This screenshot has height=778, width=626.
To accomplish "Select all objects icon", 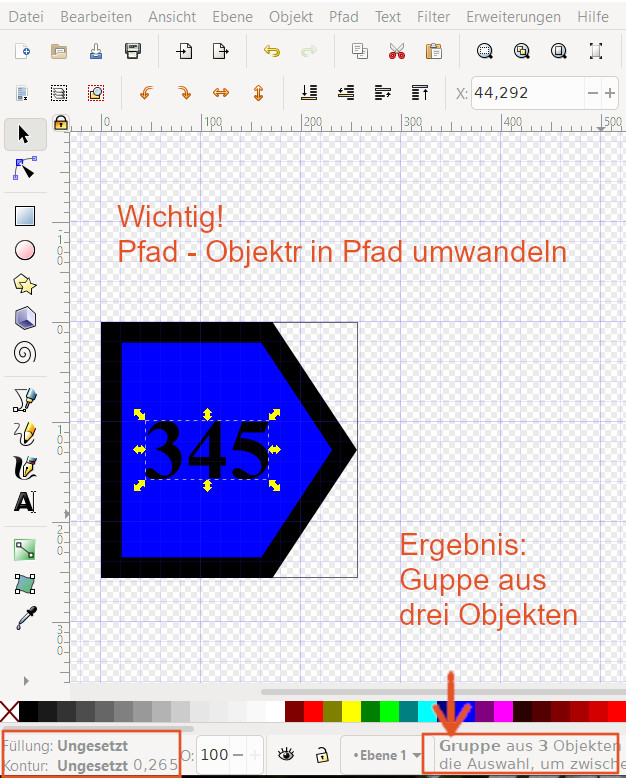I will tap(22, 93).
